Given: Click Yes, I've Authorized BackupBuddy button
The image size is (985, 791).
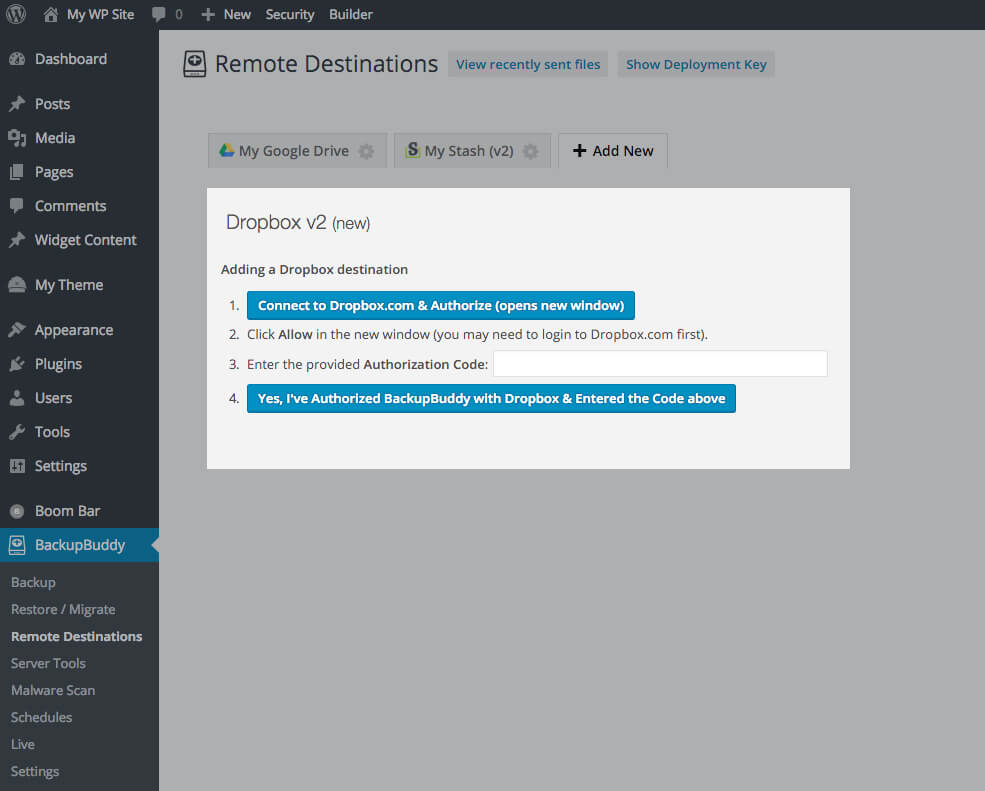Looking at the screenshot, I should tap(491, 398).
